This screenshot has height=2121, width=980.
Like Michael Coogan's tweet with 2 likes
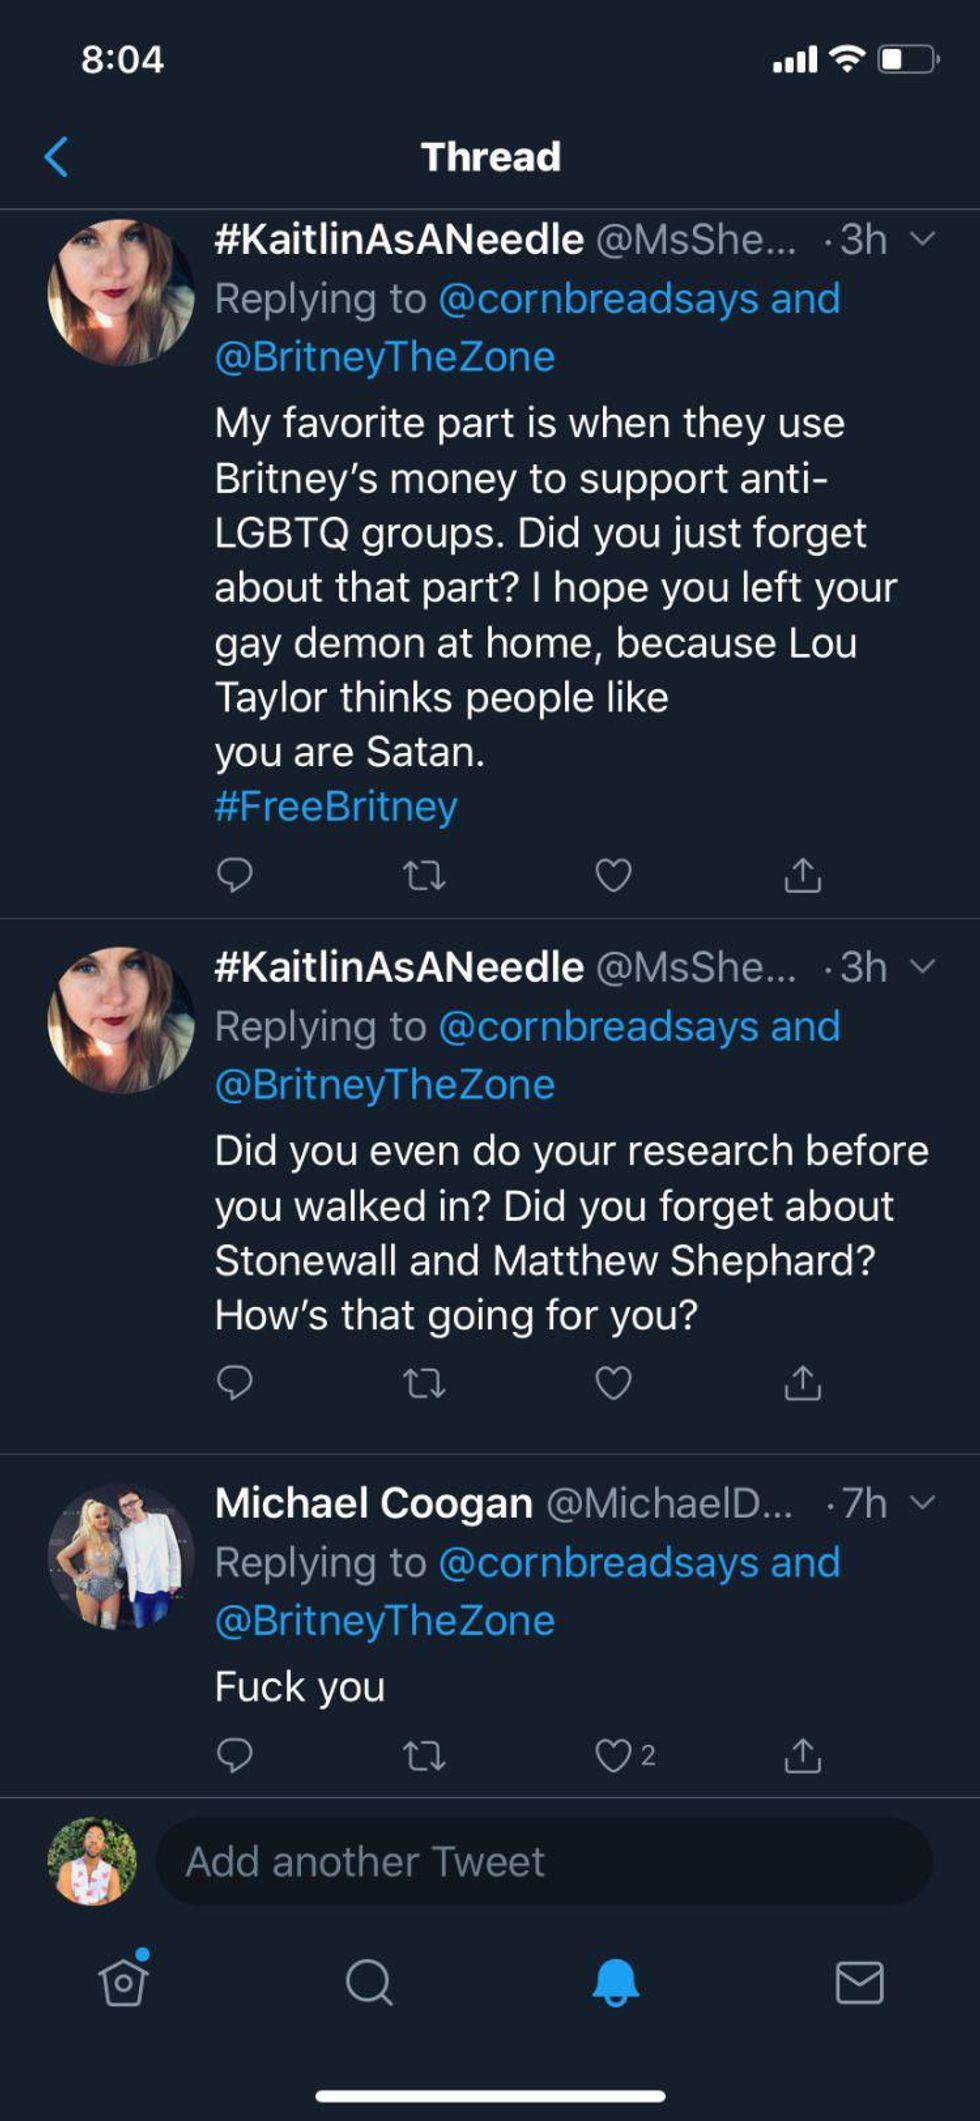pos(613,1755)
